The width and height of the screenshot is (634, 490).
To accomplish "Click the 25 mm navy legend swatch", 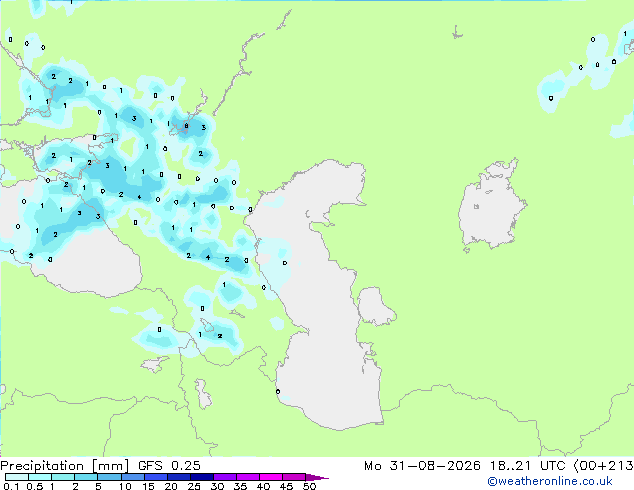I will coord(201,477).
